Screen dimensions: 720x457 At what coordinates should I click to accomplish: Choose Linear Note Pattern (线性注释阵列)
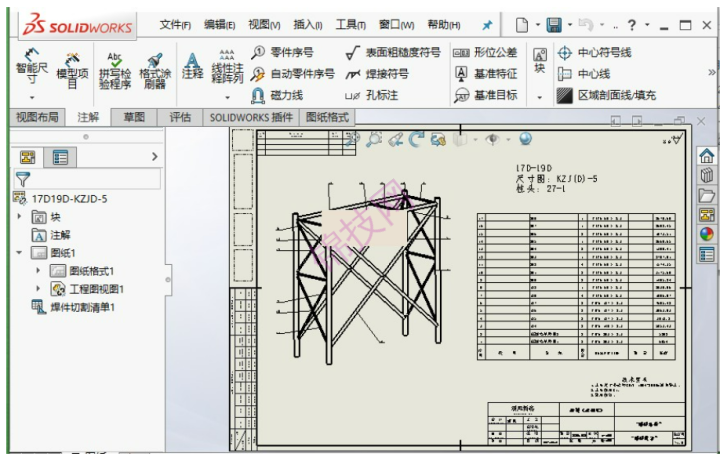click(x=227, y=66)
